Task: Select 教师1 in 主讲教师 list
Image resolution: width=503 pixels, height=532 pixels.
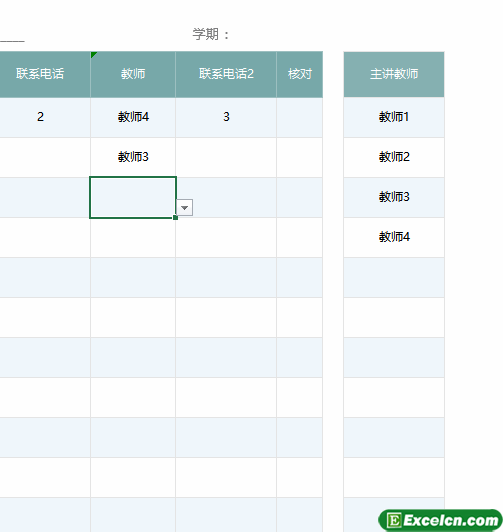Action: coord(394,117)
